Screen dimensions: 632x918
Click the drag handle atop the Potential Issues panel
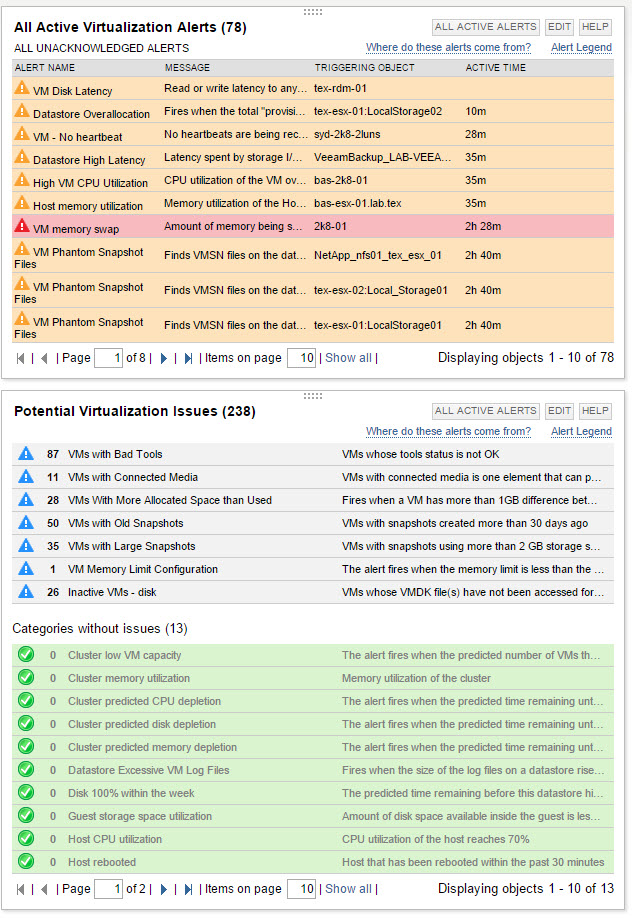[313, 396]
